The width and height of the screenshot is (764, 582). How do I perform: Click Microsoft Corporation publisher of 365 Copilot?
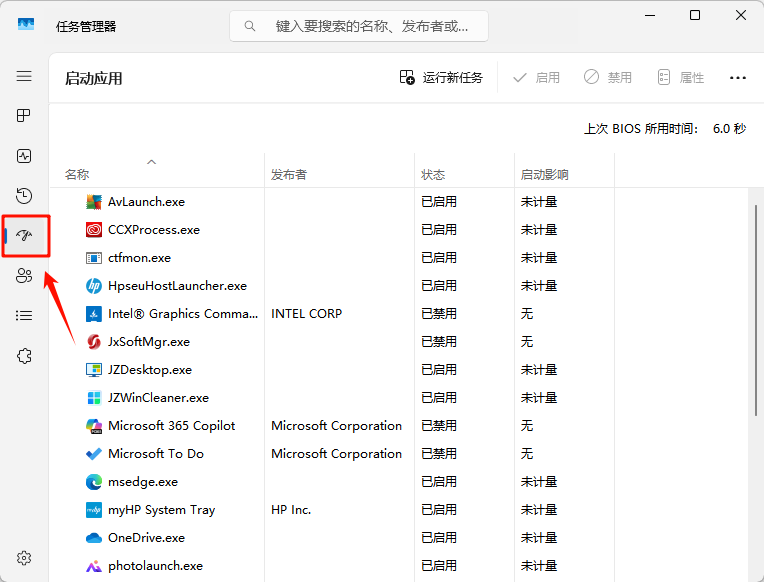click(x=336, y=426)
